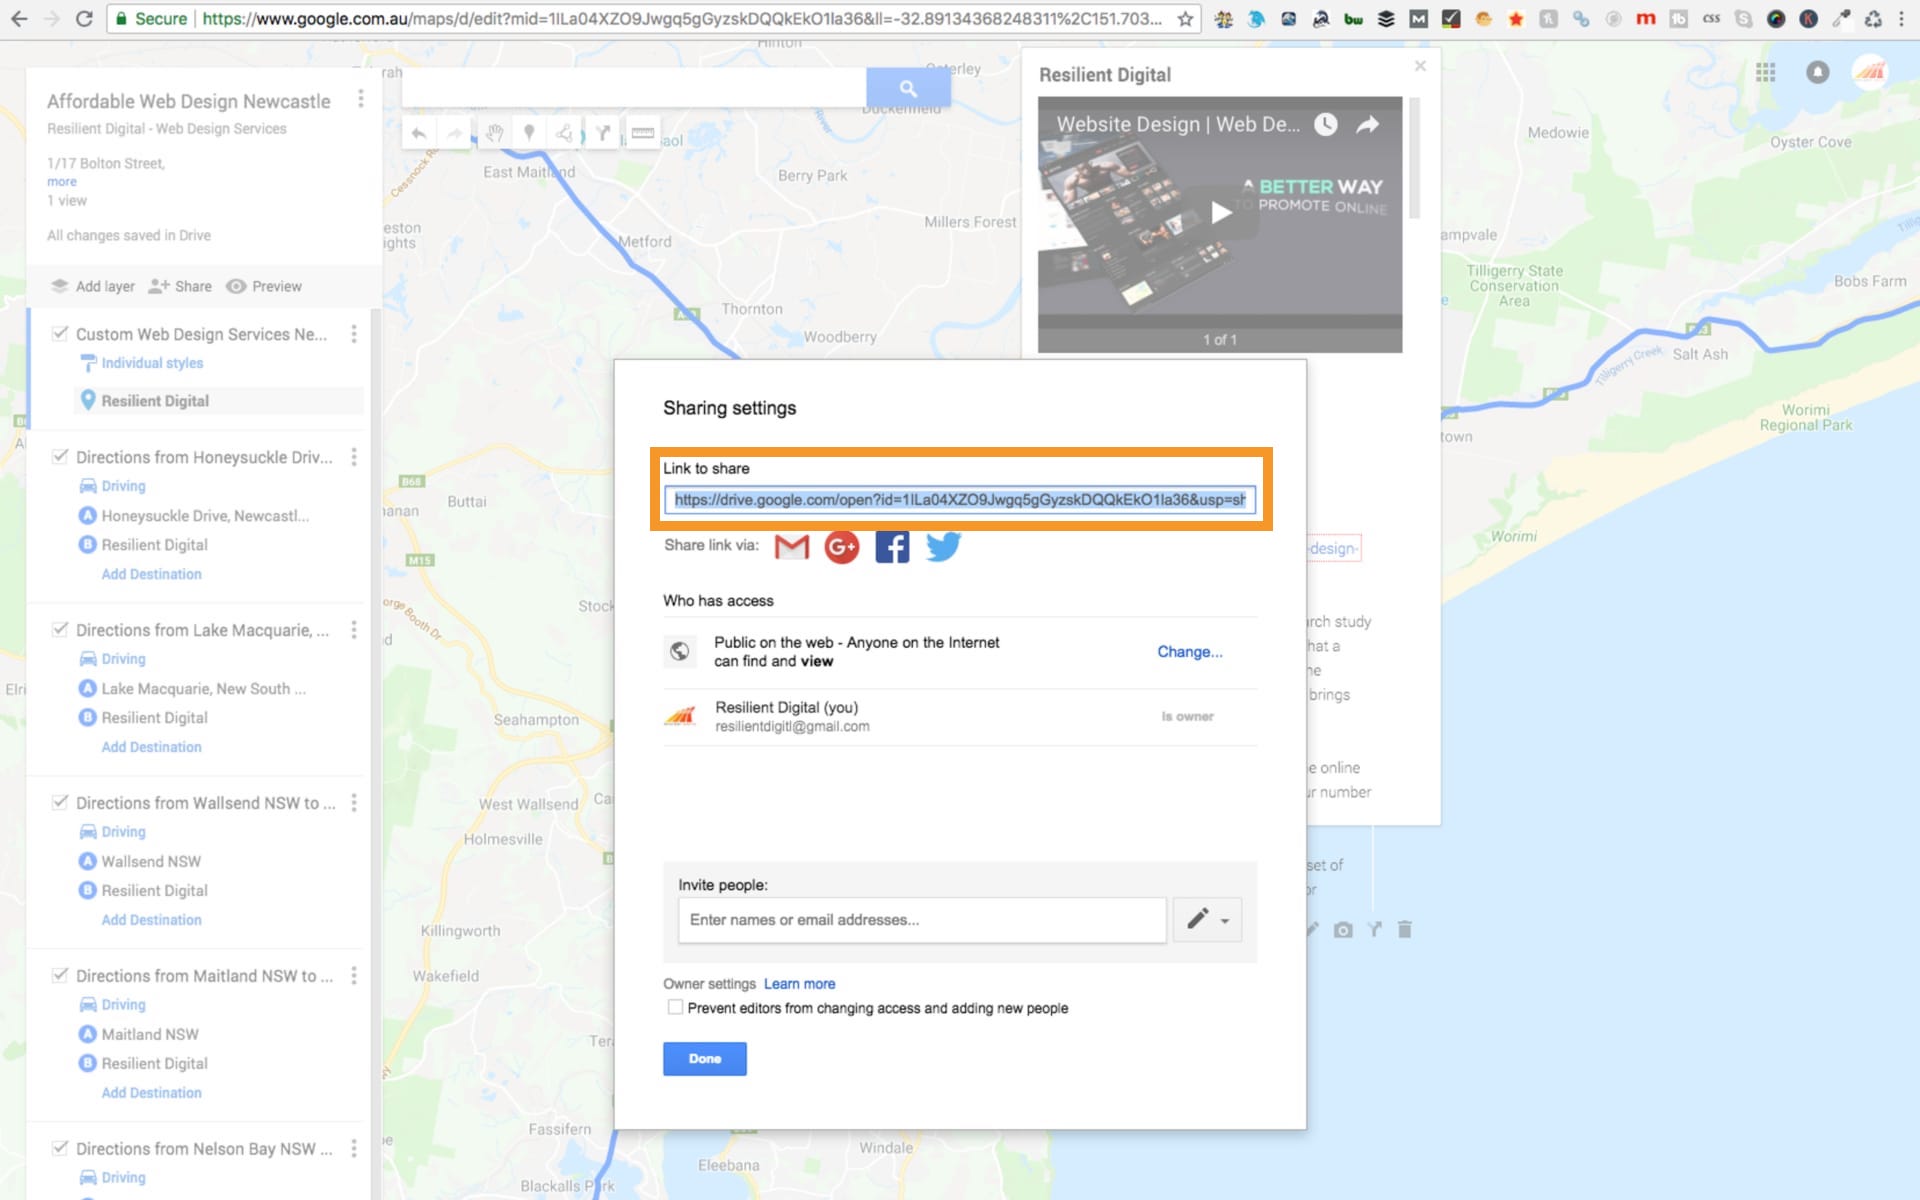Bookmark page with the star icon
This screenshot has width=1920, height=1200.
(1184, 19)
